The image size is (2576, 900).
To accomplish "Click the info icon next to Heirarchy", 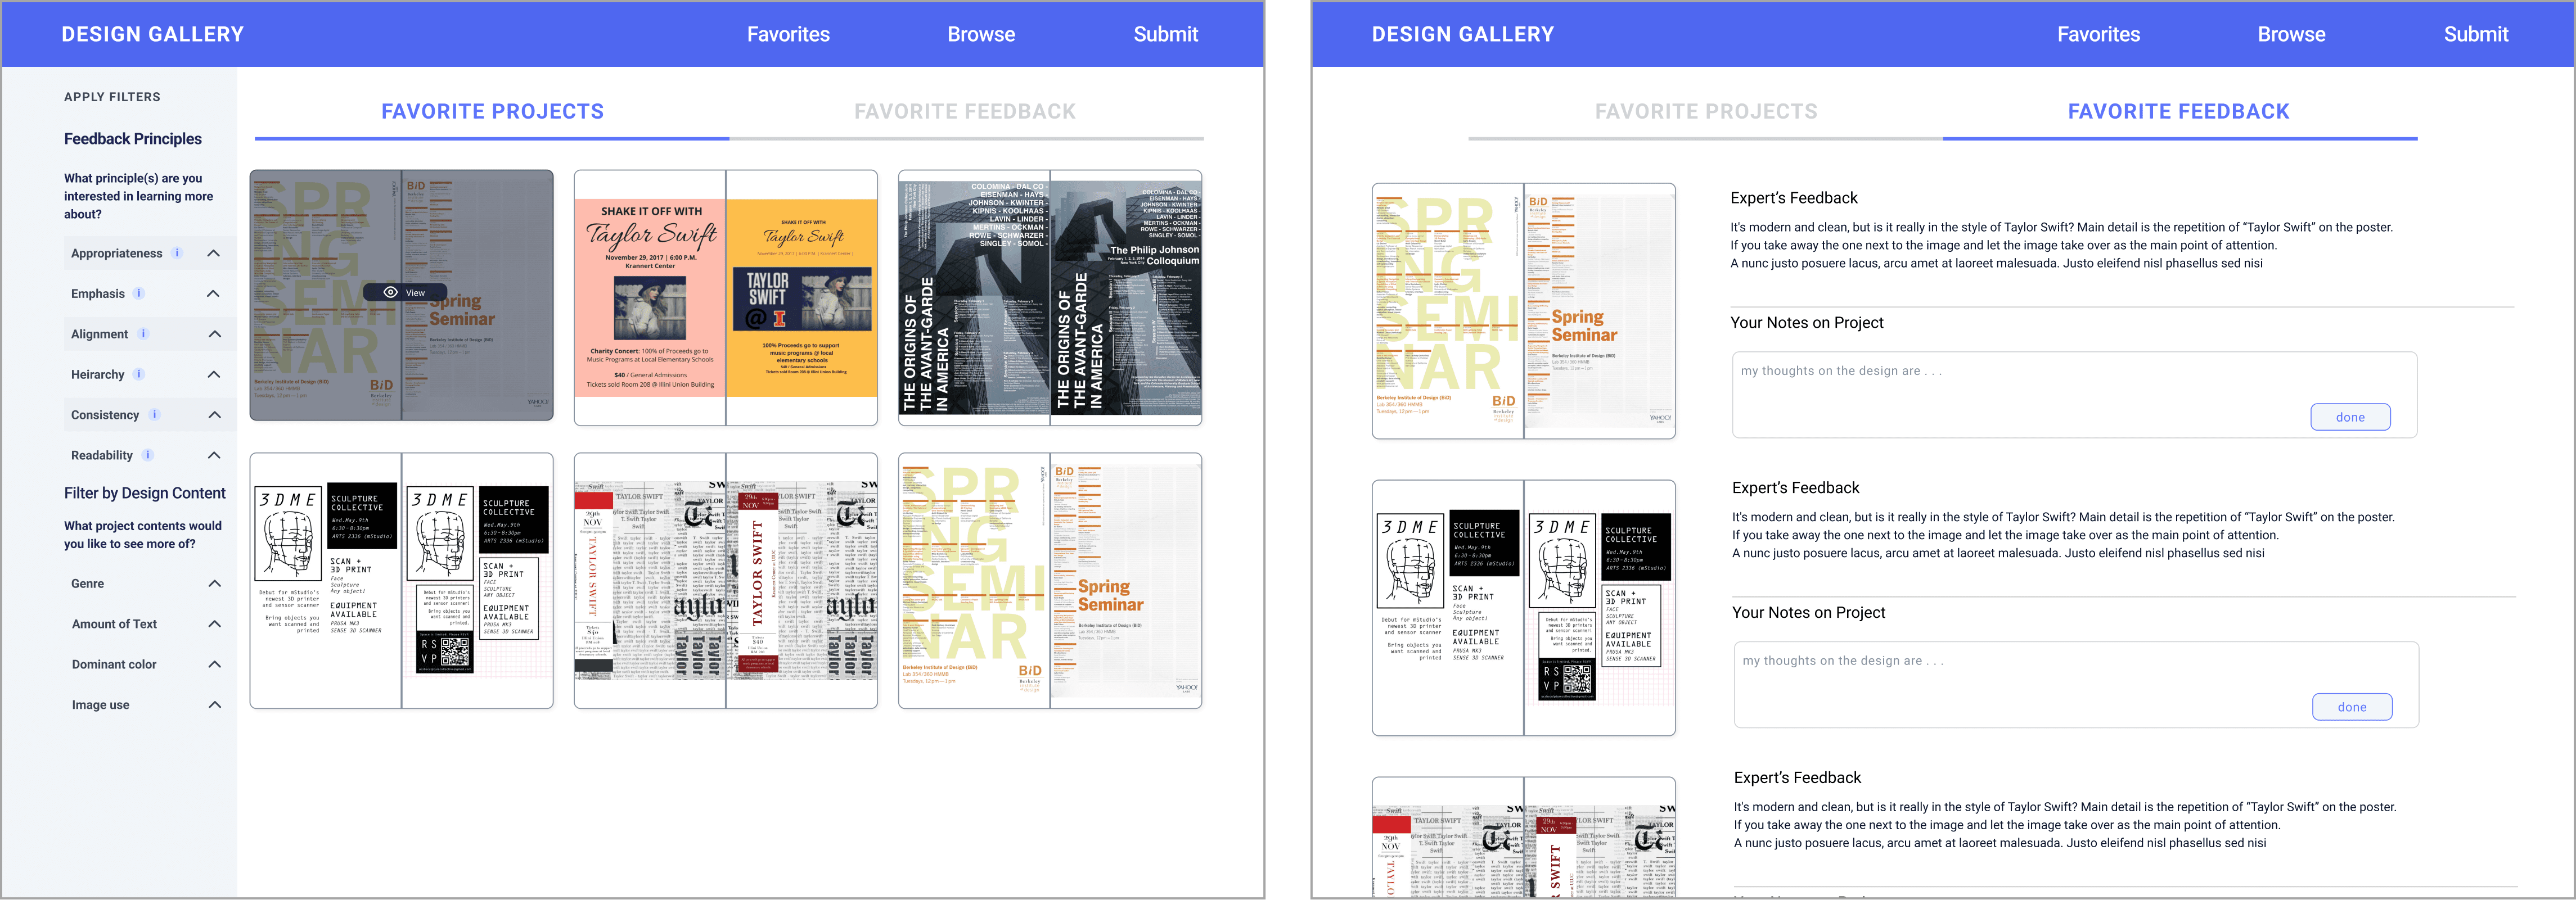I will [139, 374].
